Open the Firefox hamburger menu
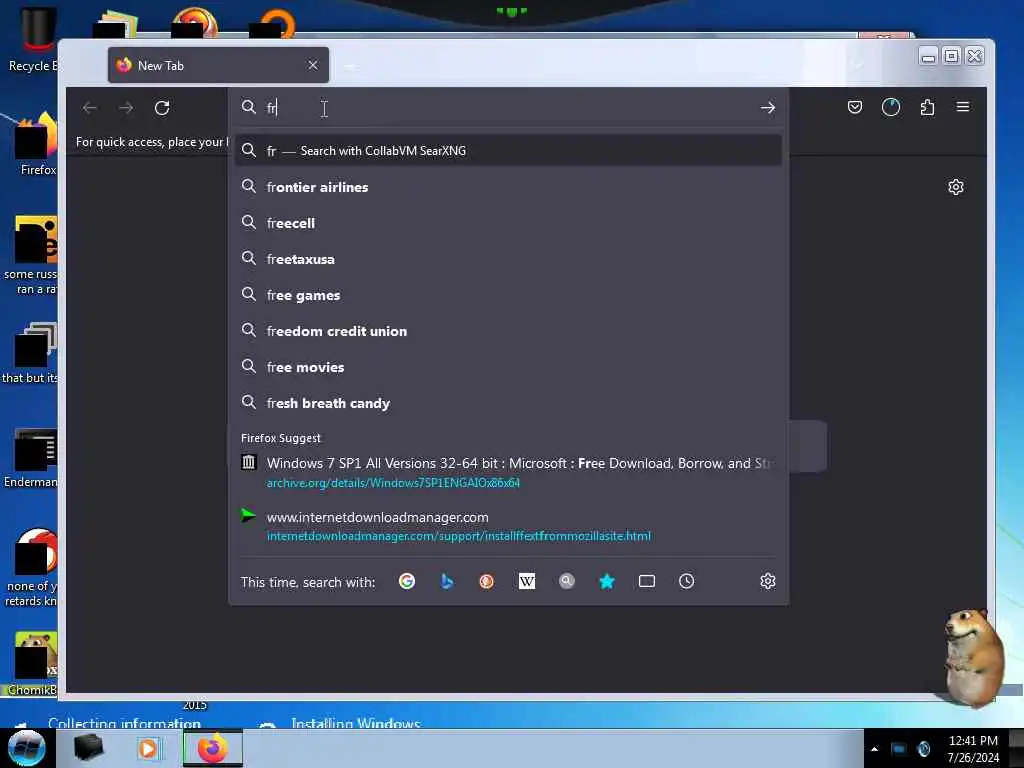Viewport: 1024px width, 768px height. (x=963, y=106)
